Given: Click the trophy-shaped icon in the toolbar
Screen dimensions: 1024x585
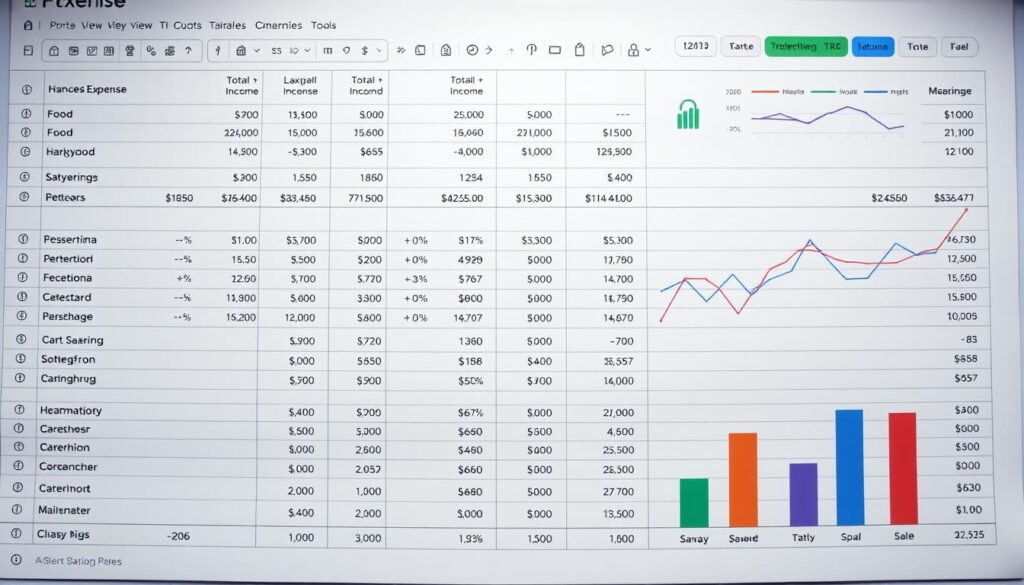Looking at the screenshot, I should point(130,50).
